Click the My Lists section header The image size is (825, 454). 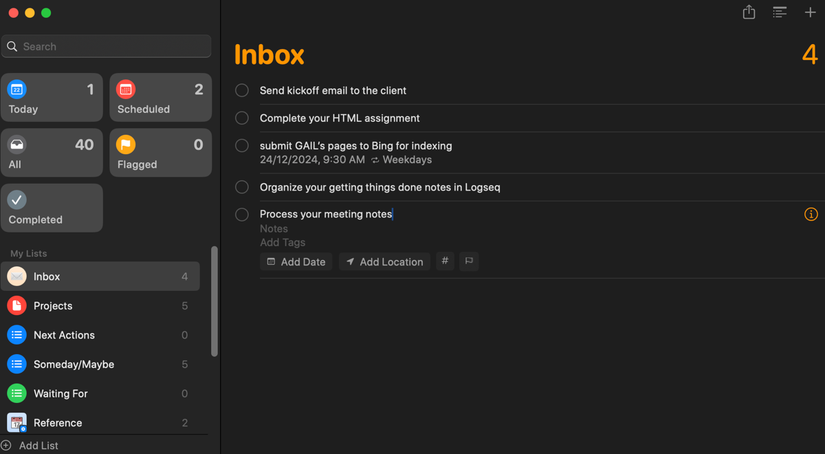[28, 254]
